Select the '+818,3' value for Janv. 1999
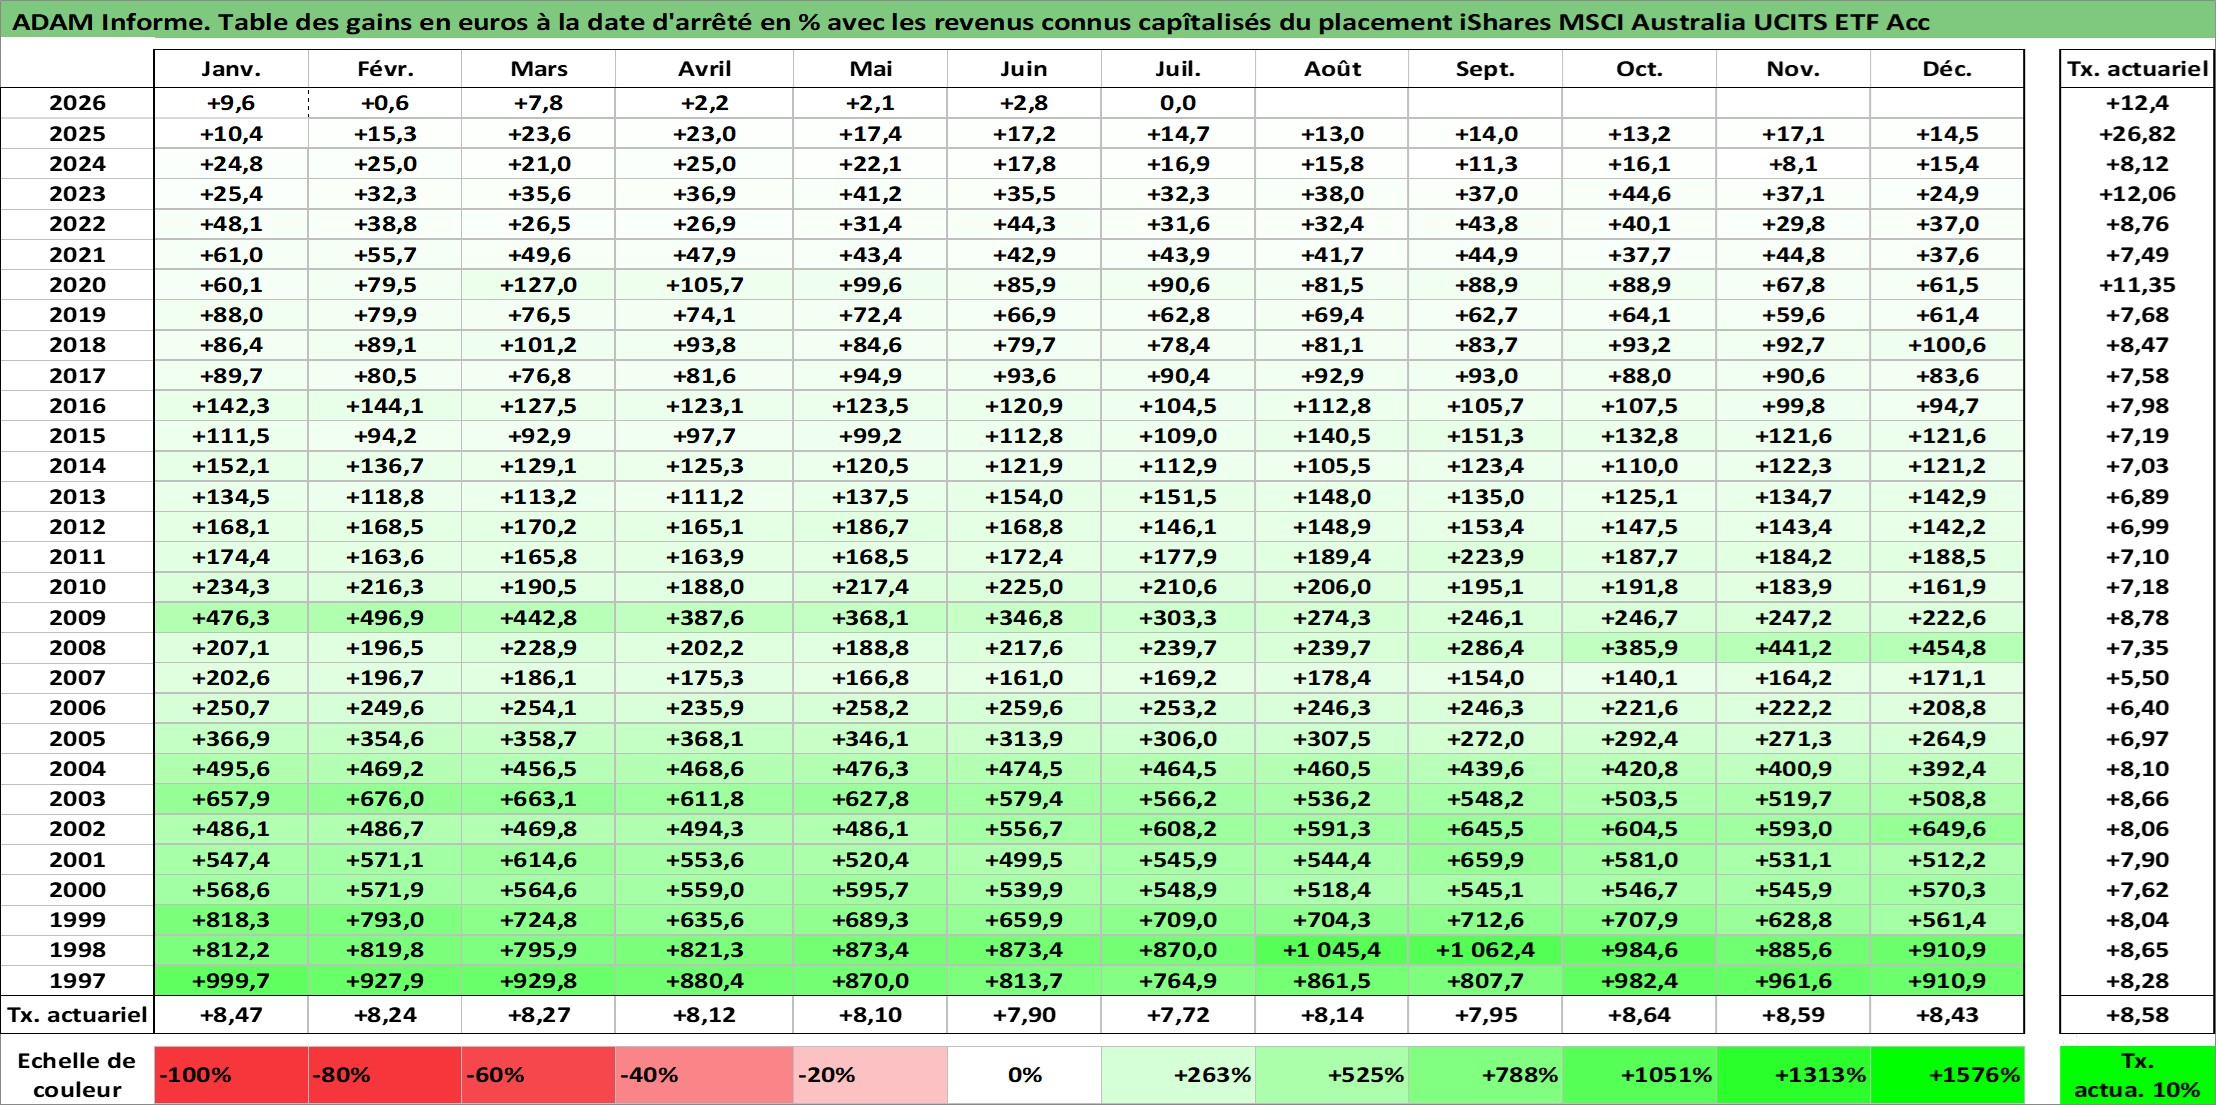Image resolution: width=2216 pixels, height=1105 pixels. point(231,920)
